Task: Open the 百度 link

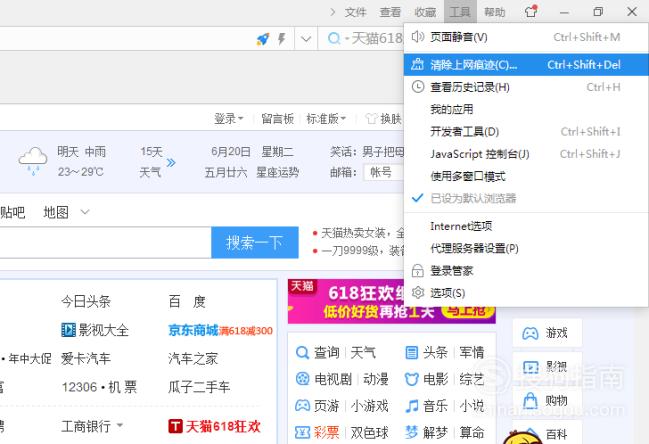Action: [187, 302]
